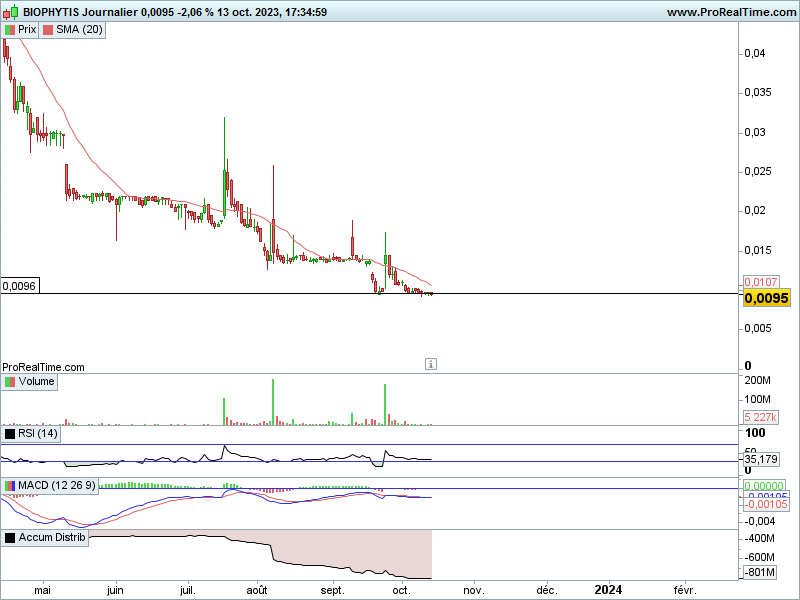Click the 0,00000 green MACD value tag
This screenshot has width=800, height=600.
point(764,486)
